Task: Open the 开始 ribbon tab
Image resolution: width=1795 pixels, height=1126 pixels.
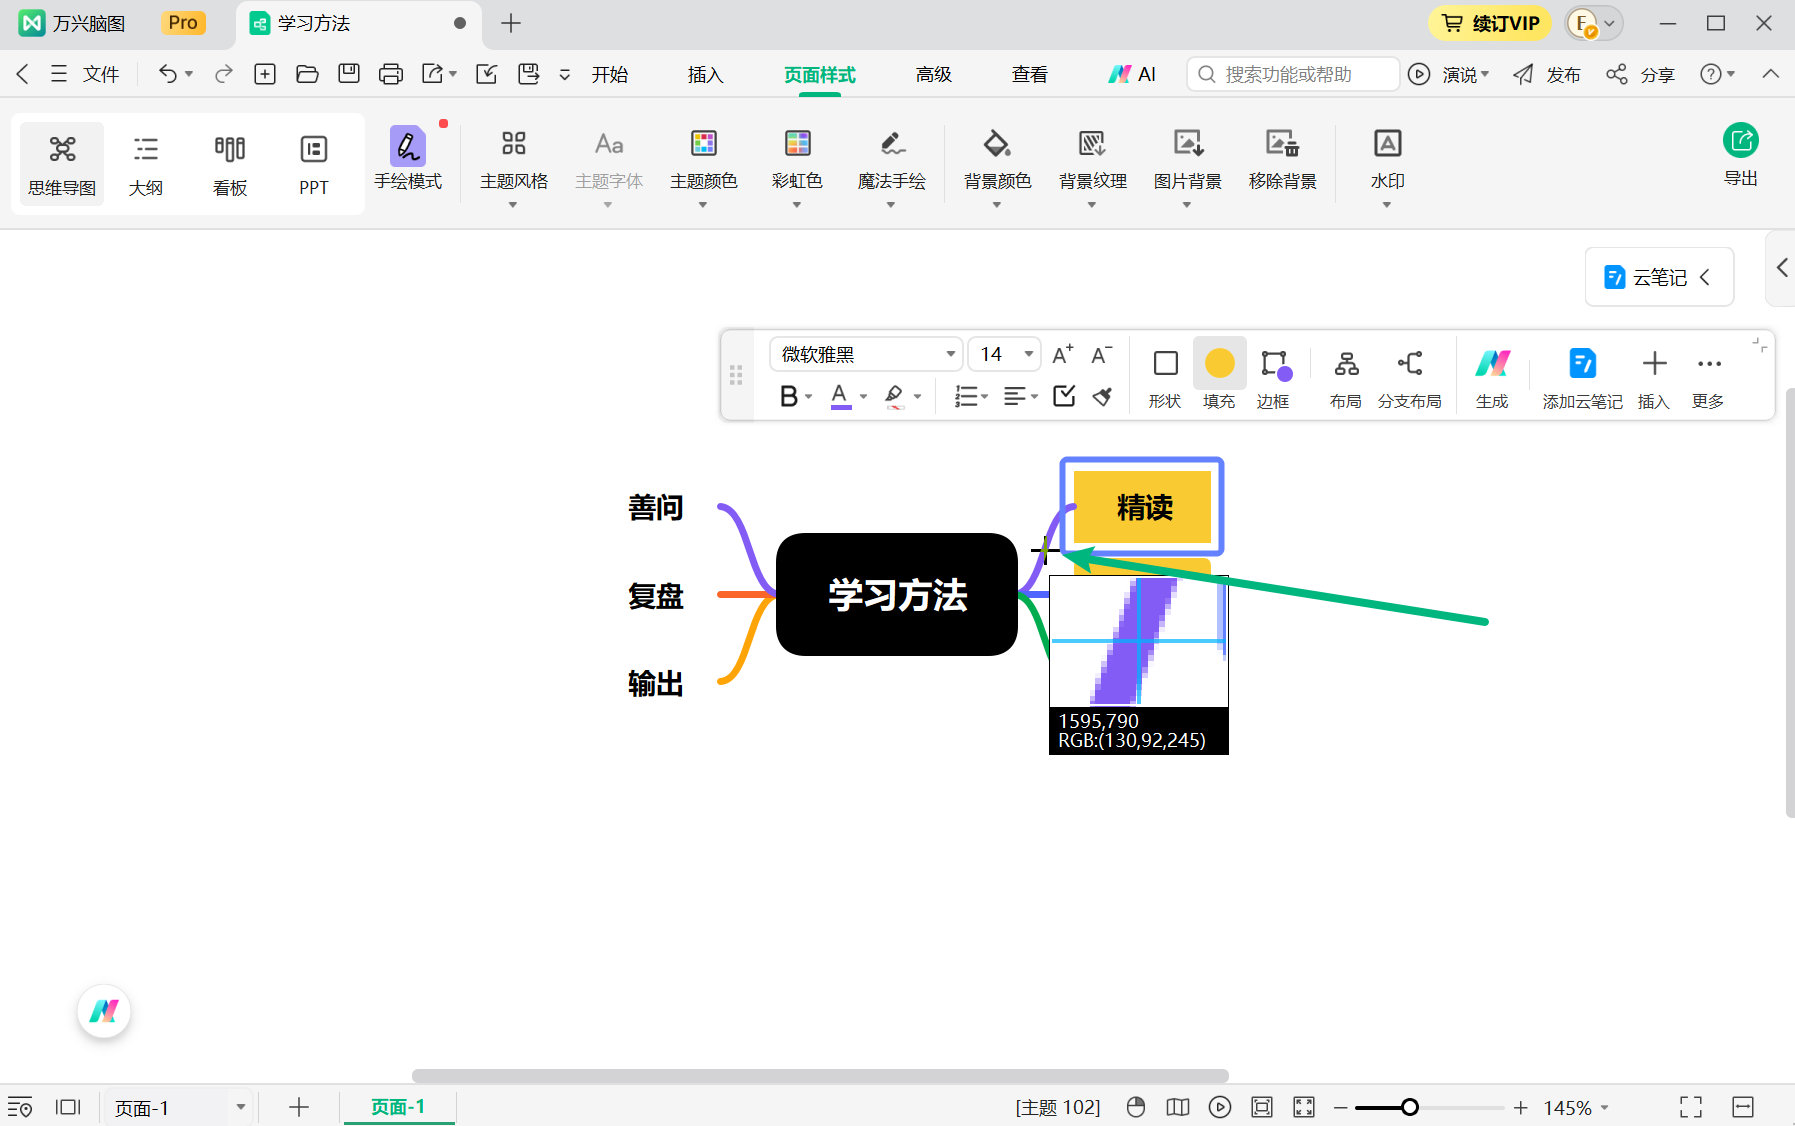Action: click(x=609, y=75)
